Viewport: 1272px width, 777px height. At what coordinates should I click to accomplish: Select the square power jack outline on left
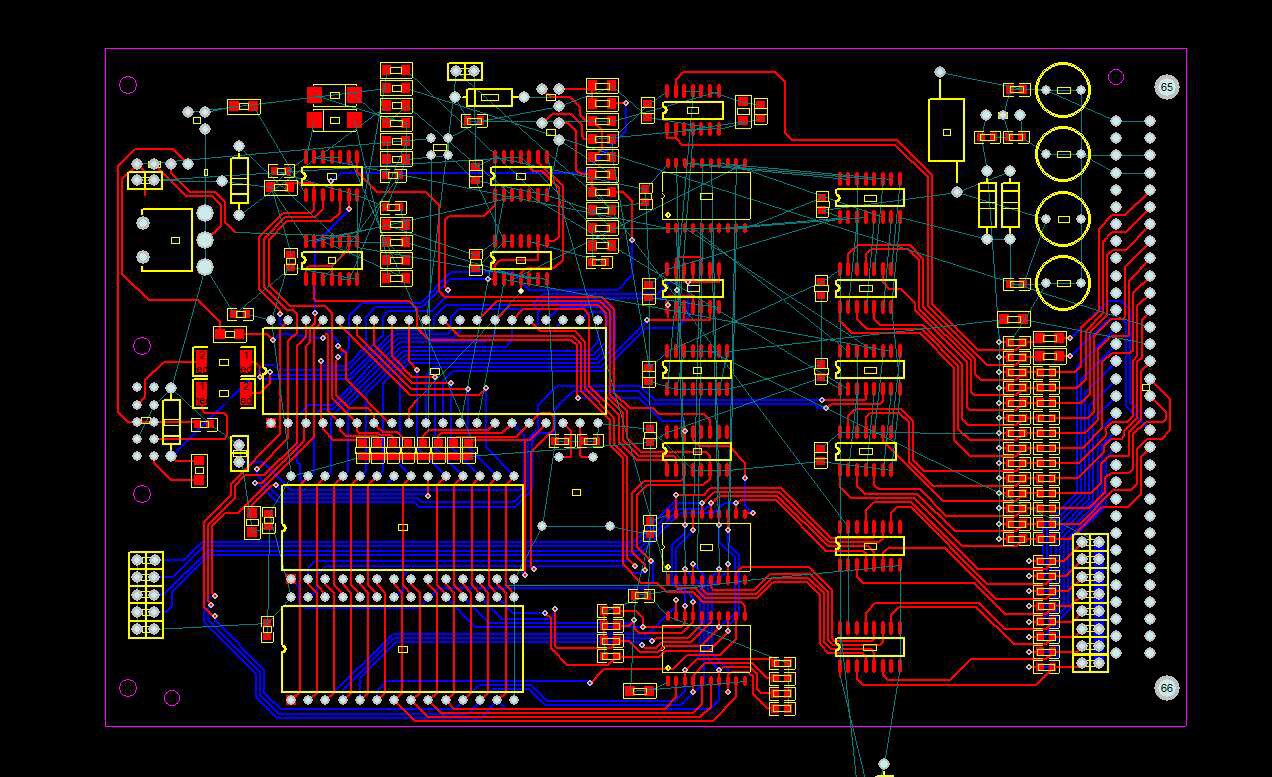167,240
